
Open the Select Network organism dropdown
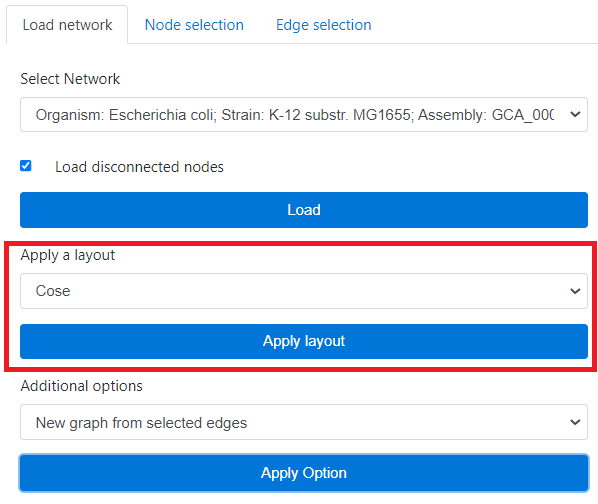[x=304, y=114]
